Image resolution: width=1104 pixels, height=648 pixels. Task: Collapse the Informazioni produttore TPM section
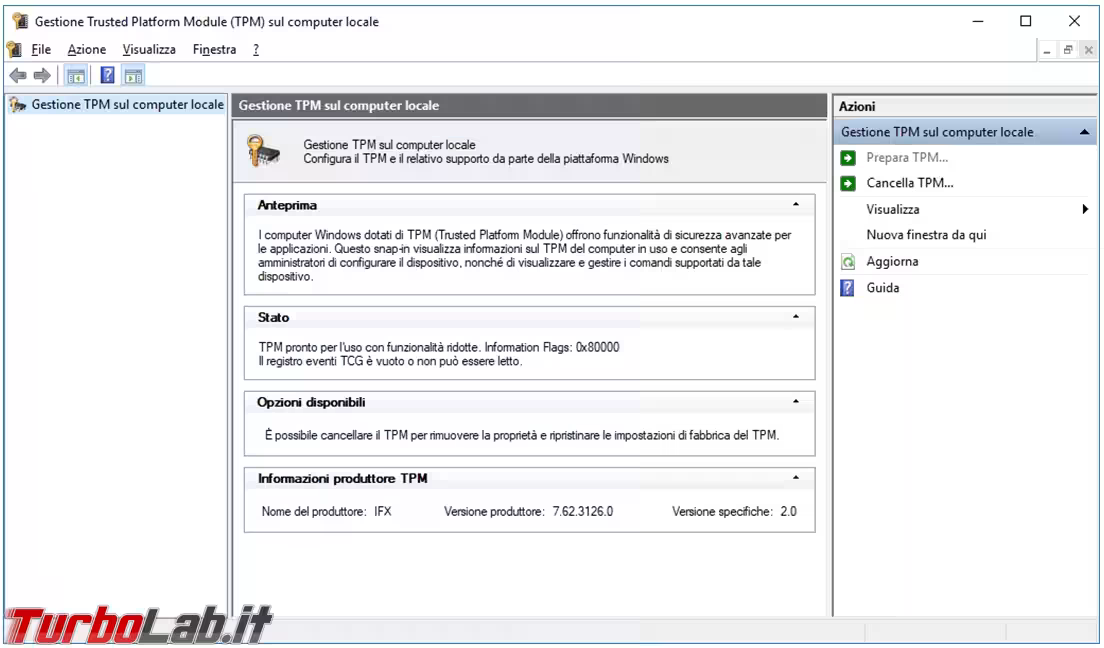click(x=796, y=478)
